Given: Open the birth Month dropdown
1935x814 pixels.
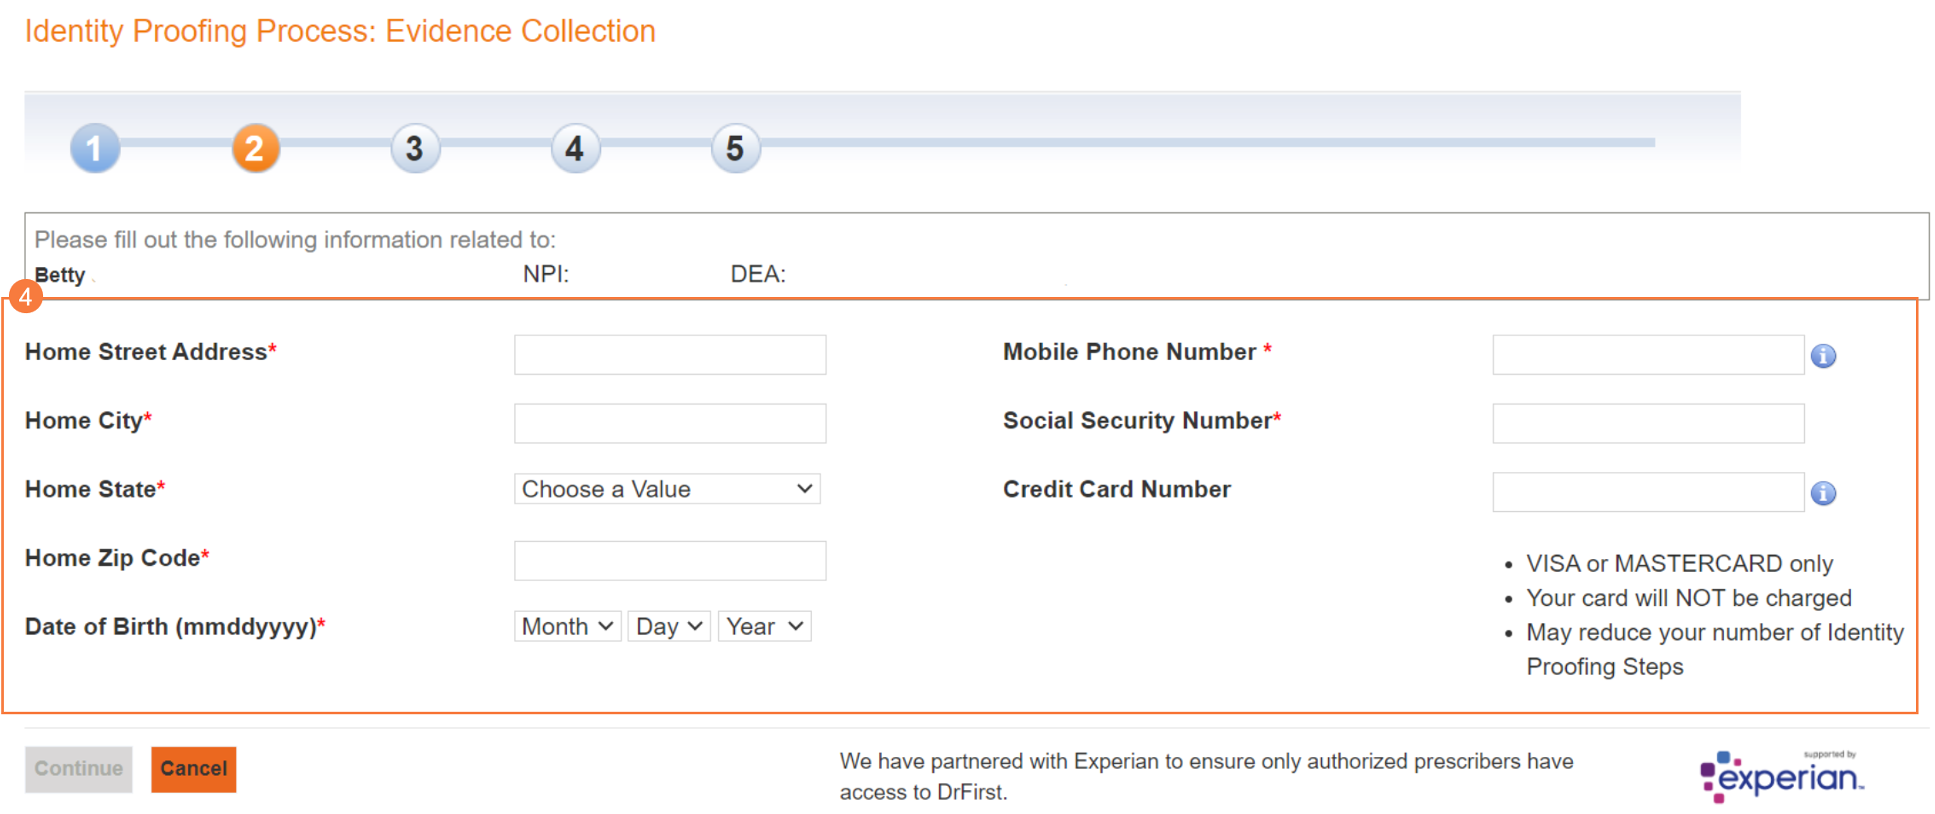Looking at the screenshot, I should coord(567,627).
